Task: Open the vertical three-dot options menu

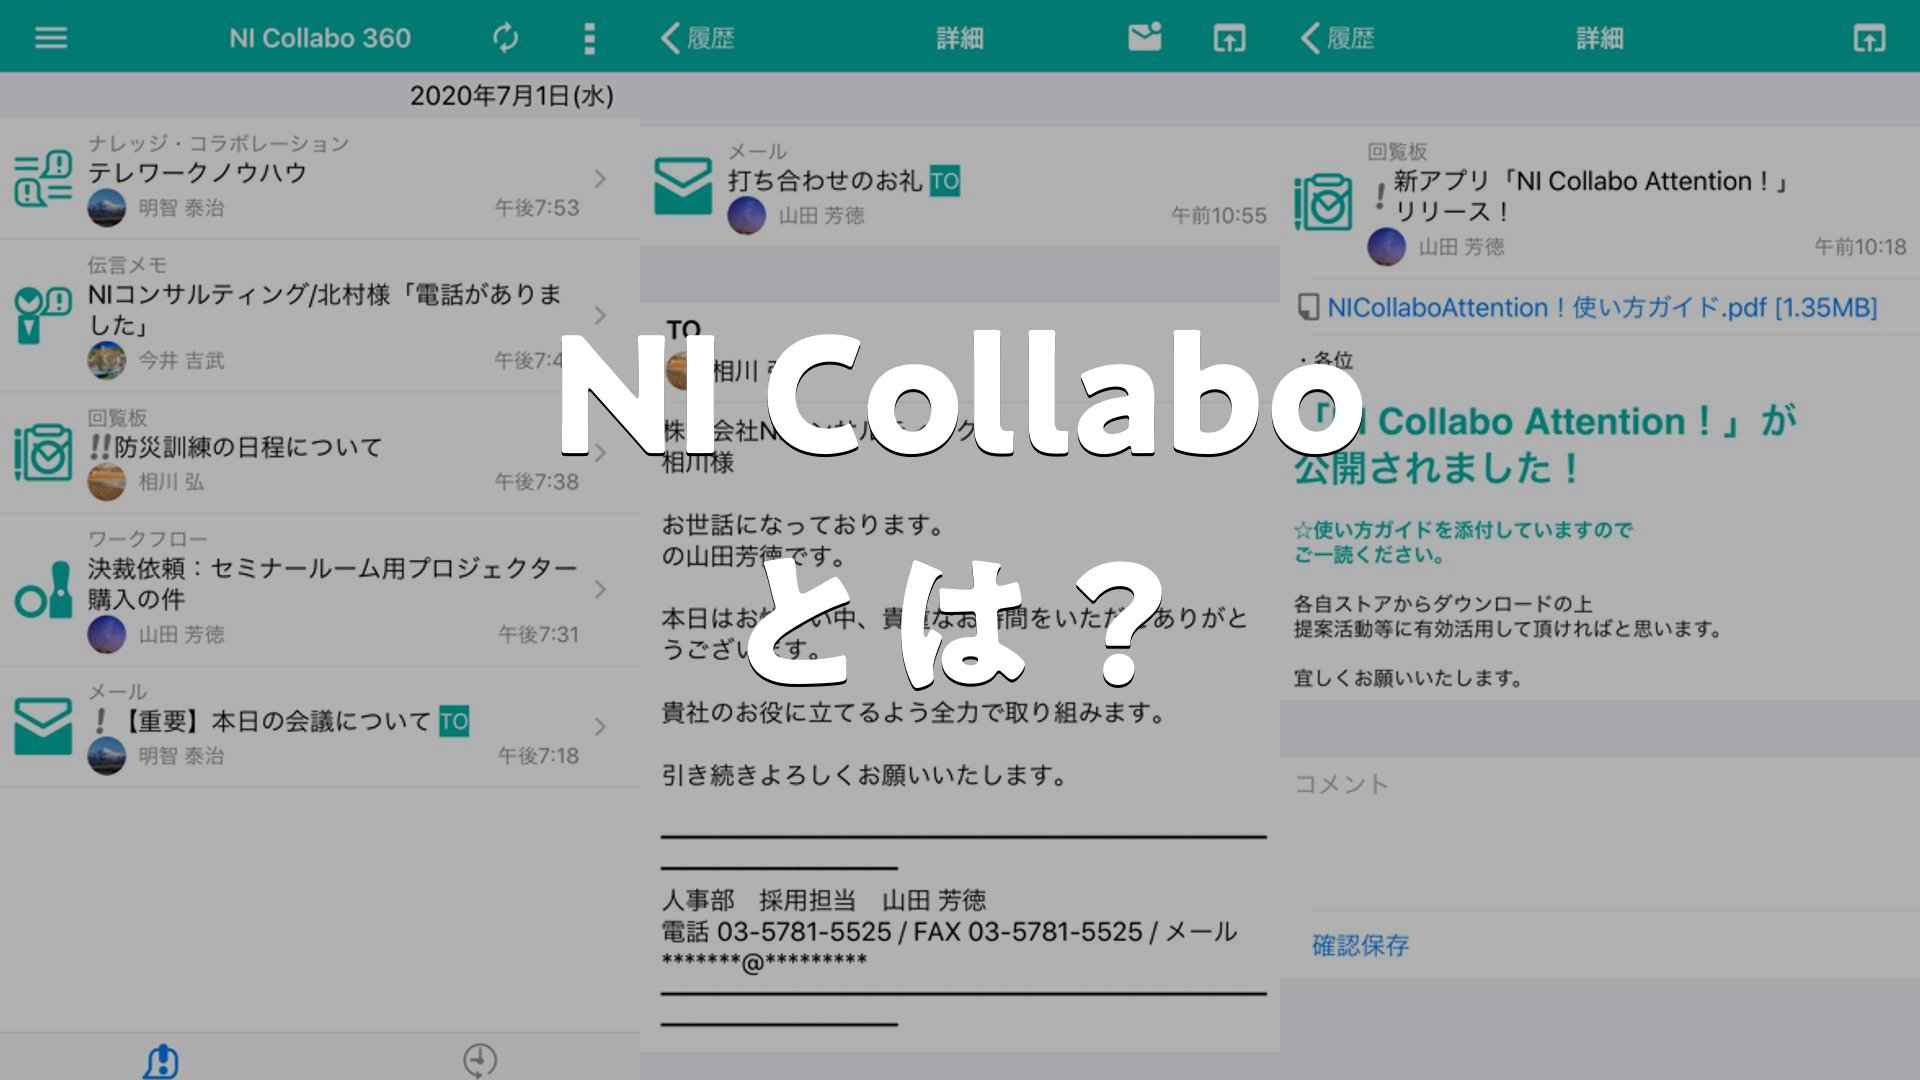Action: 589,38
